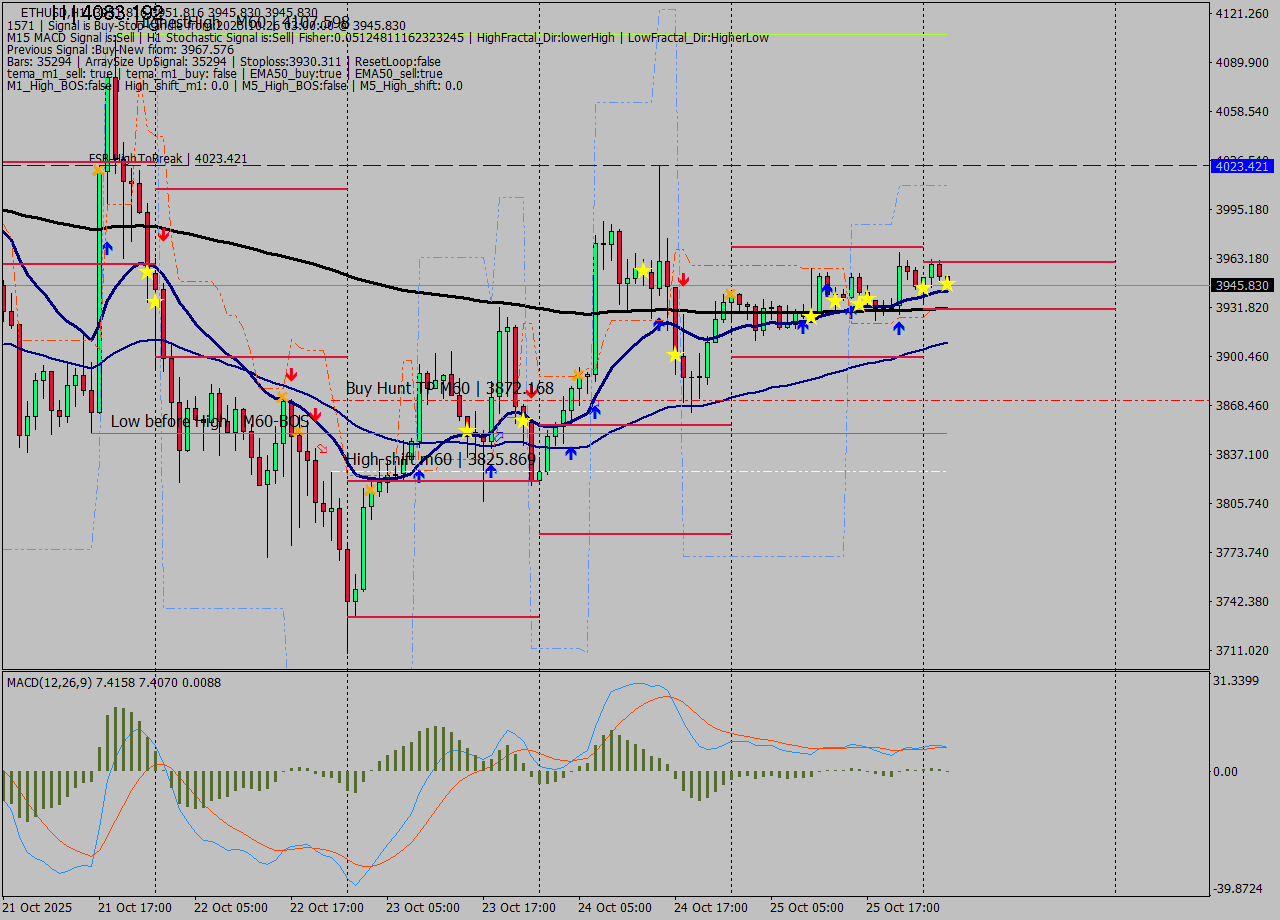
Task: Click the 23 Oct 05:00 time axis label
Action: [423, 907]
